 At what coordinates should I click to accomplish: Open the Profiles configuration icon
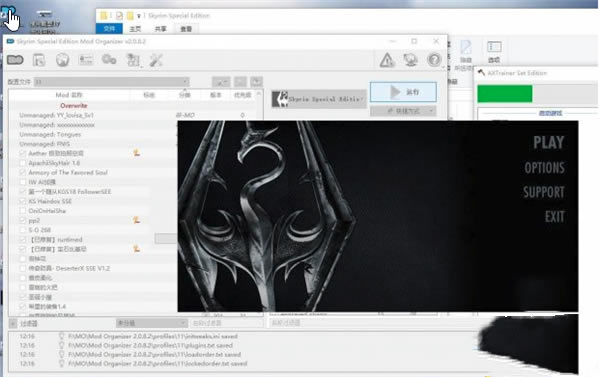[86, 60]
